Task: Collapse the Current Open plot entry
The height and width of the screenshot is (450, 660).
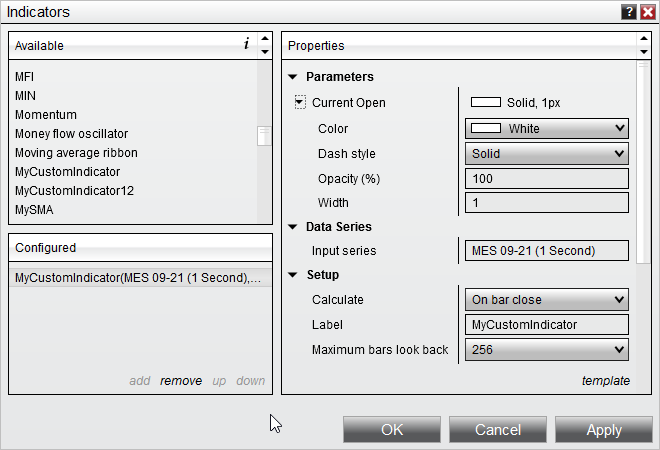Action: [299, 102]
